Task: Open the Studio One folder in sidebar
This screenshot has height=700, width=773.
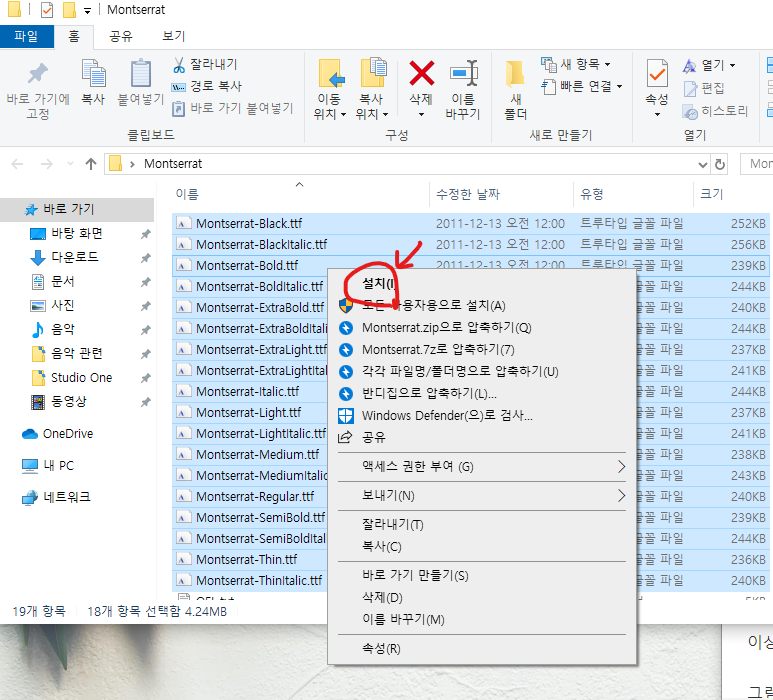Action: (x=81, y=378)
